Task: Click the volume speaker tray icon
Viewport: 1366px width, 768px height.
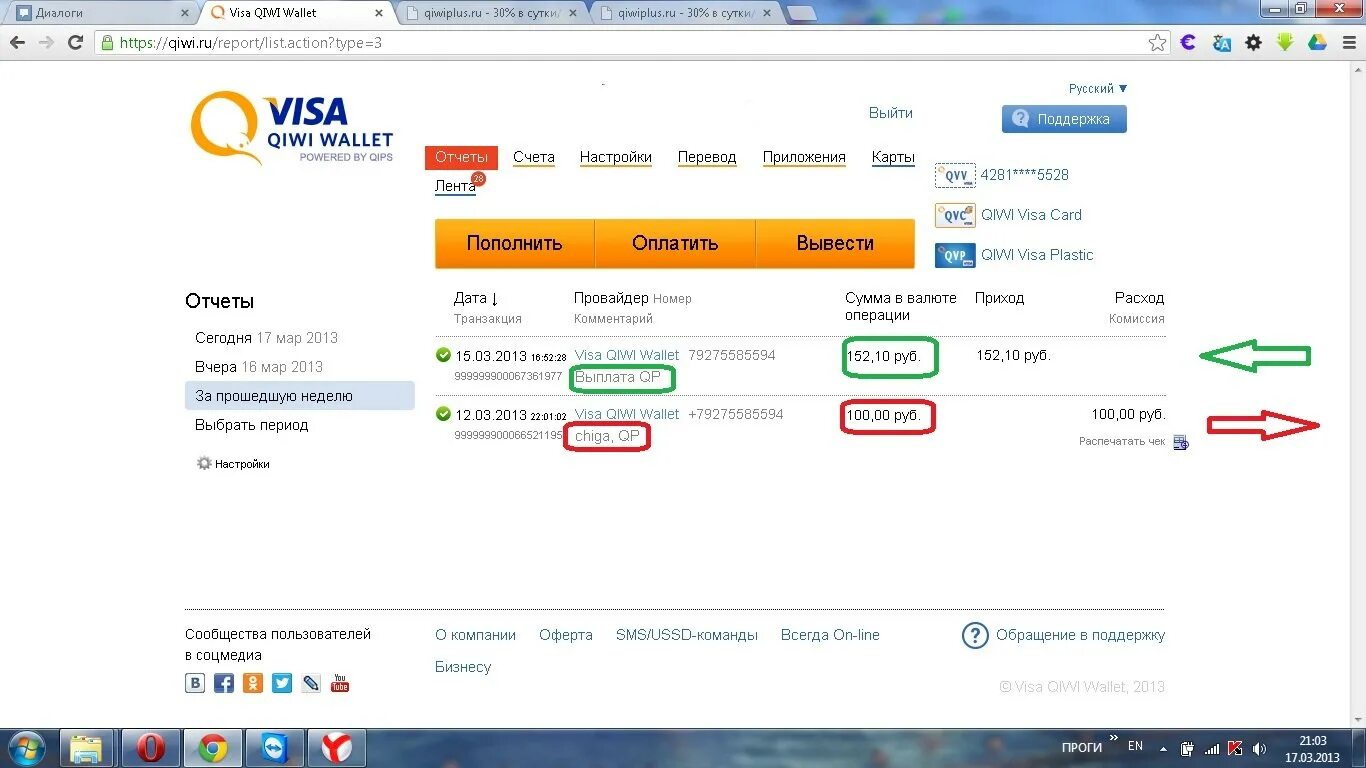Action: [x=1260, y=748]
